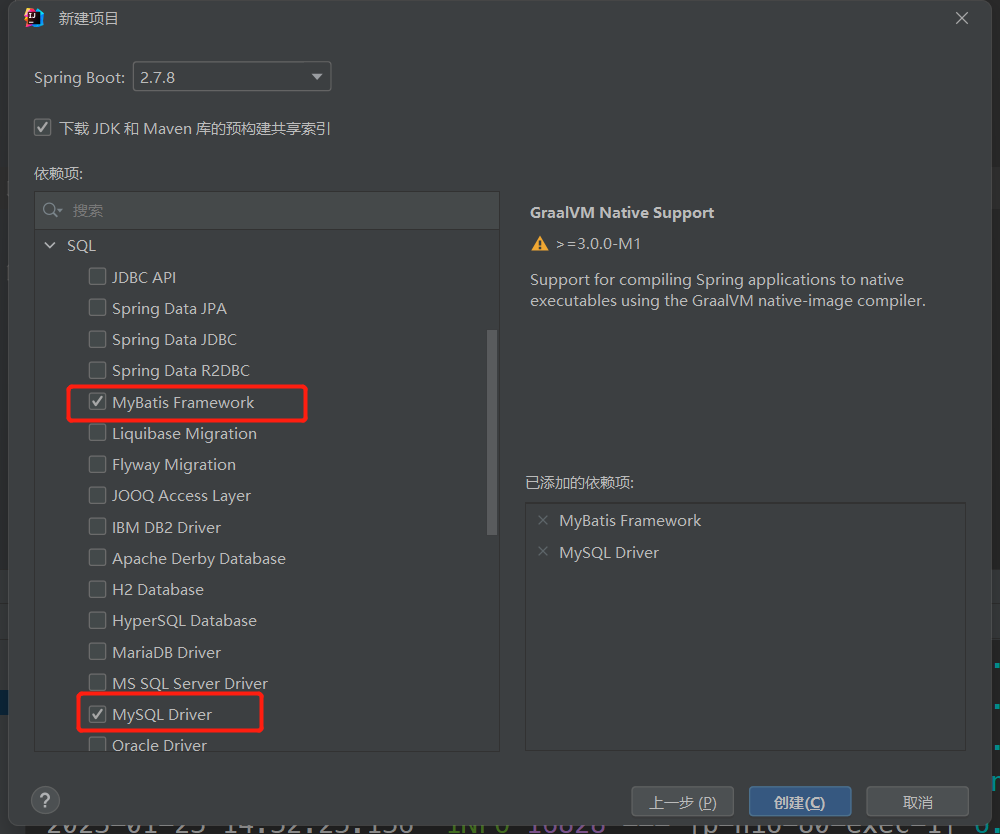This screenshot has width=1000, height=834.
Task: Check the H2 Database option
Action: pyautogui.click(x=98, y=589)
